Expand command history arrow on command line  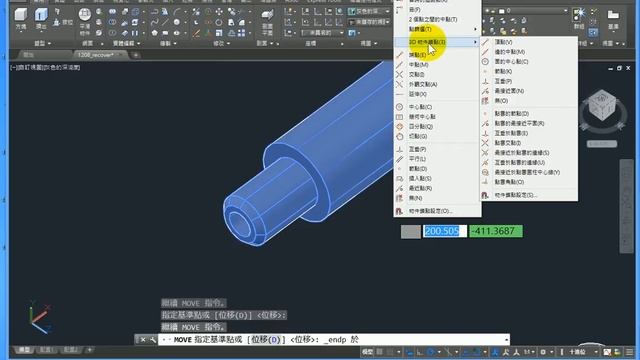click(506, 340)
